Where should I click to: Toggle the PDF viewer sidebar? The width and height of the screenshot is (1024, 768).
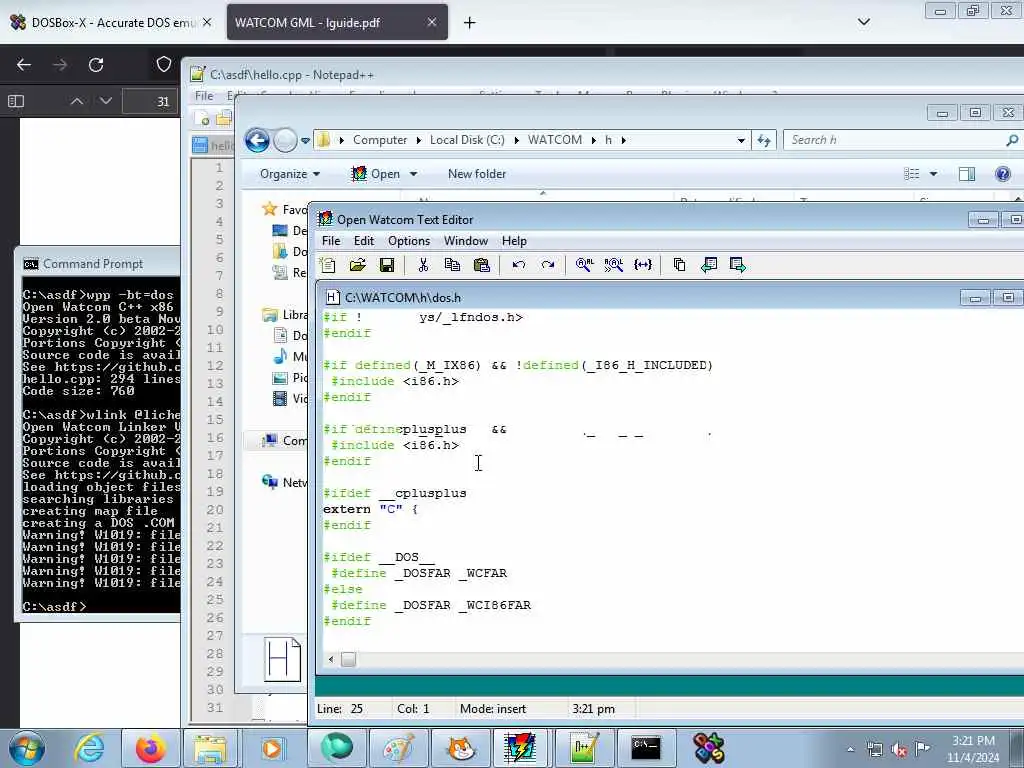16,101
